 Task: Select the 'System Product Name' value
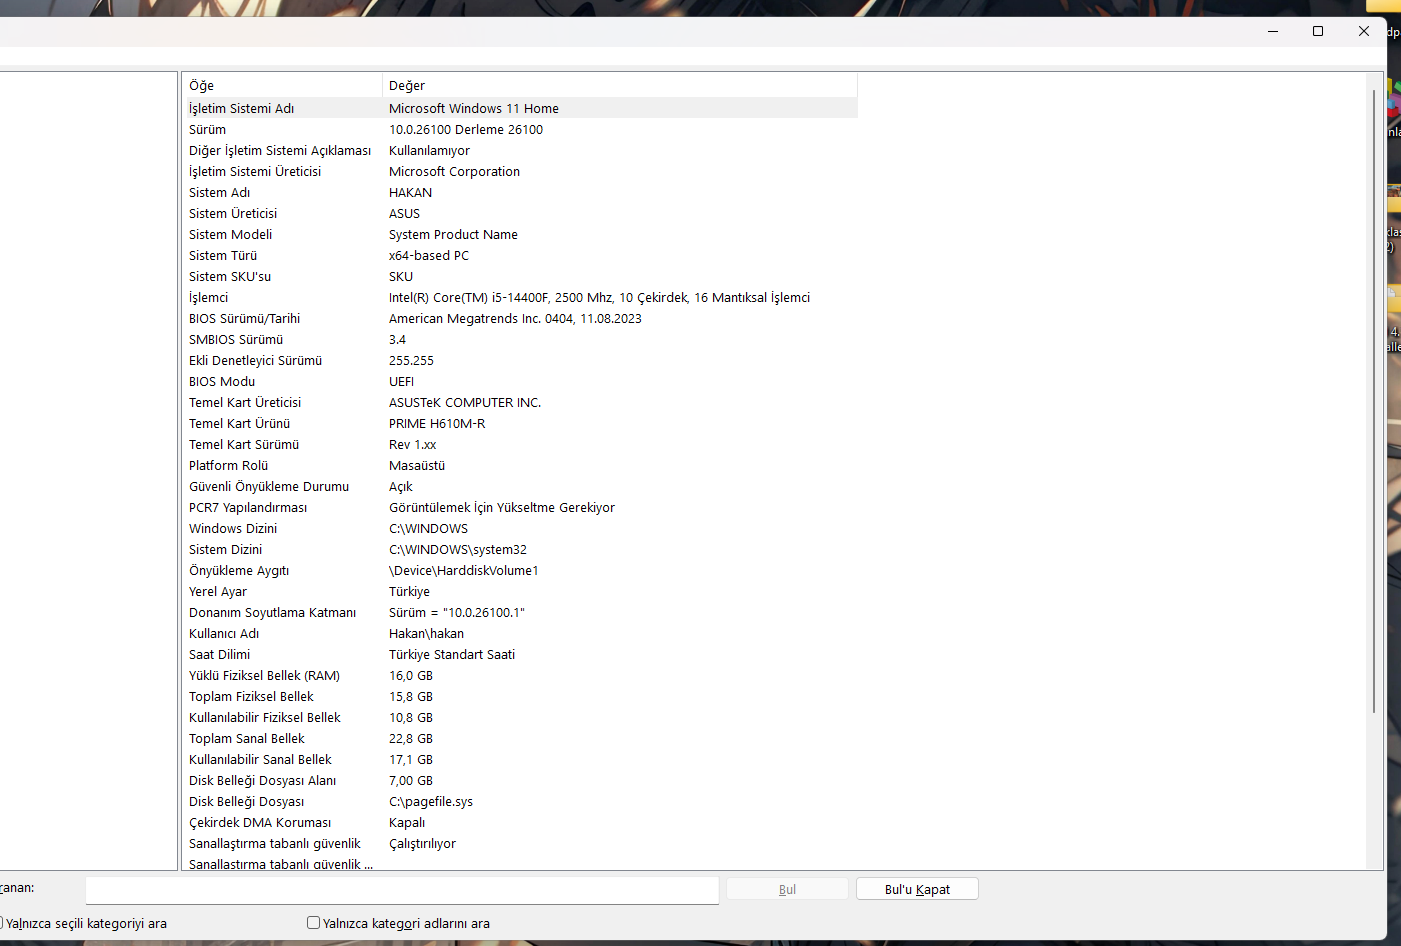453,235
